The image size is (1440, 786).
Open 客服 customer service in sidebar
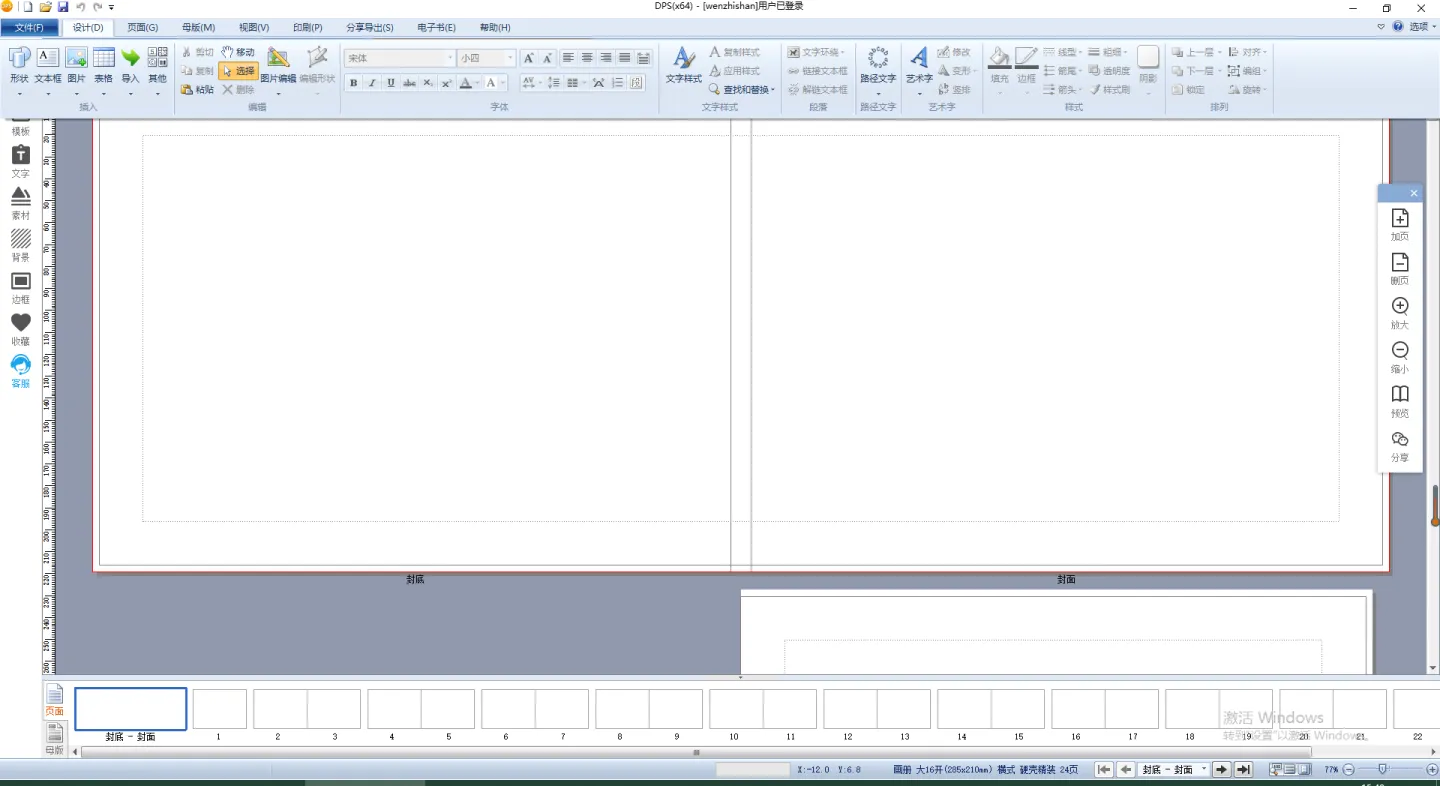click(x=20, y=371)
